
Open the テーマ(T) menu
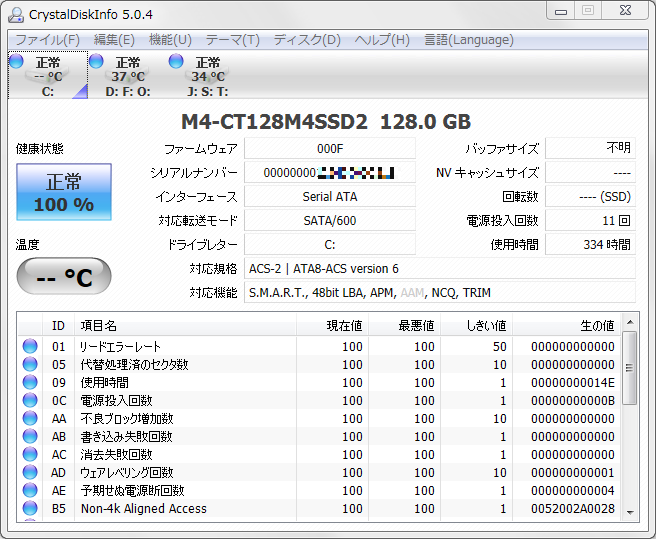click(x=233, y=40)
